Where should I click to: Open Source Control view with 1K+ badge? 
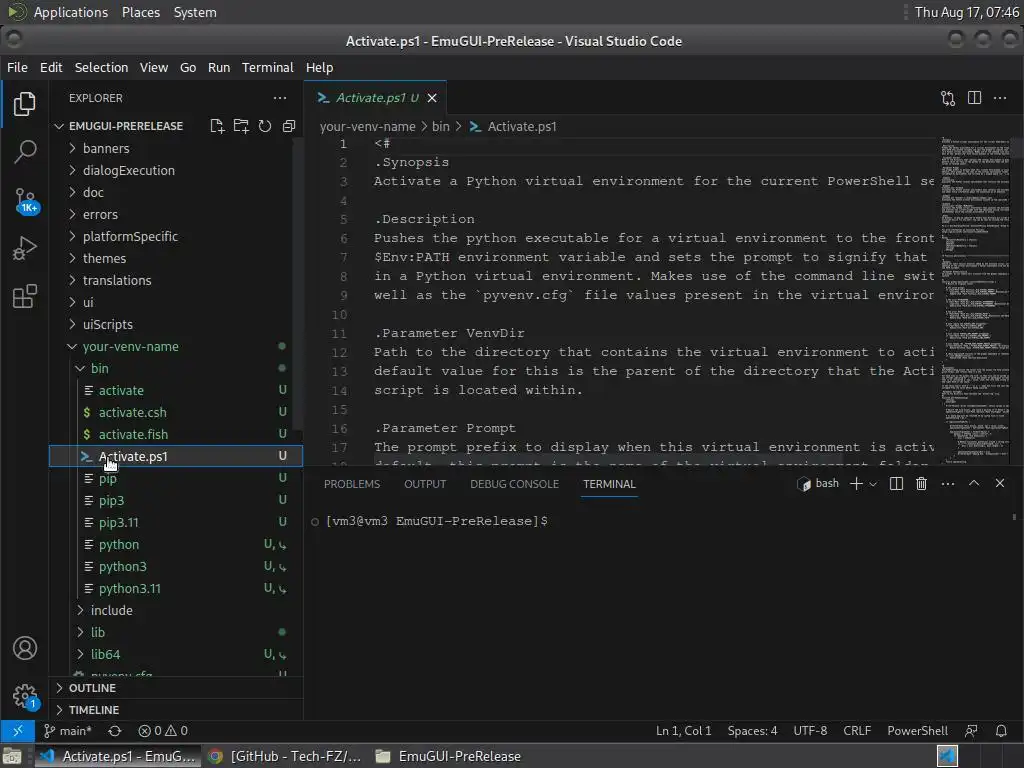pos(25,200)
